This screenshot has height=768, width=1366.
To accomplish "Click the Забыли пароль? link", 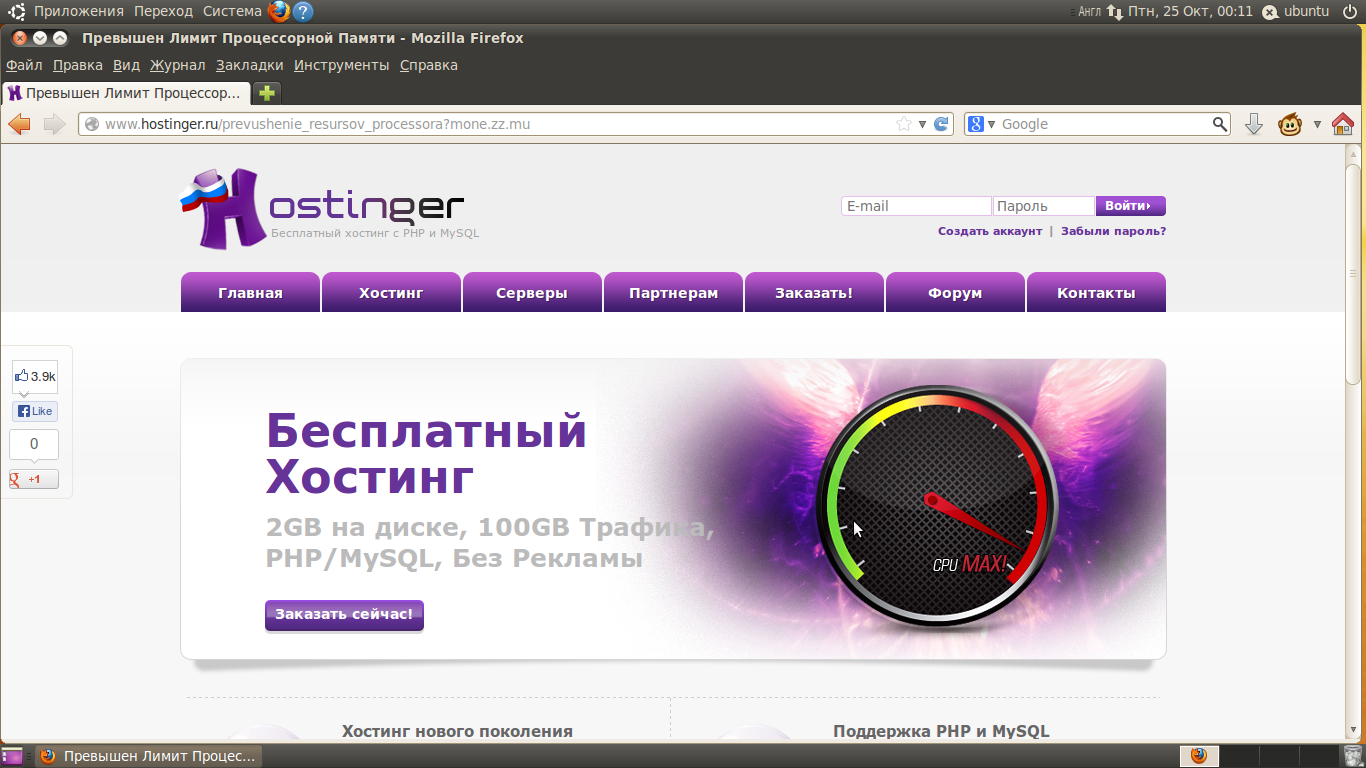I will click(1113, 231).
